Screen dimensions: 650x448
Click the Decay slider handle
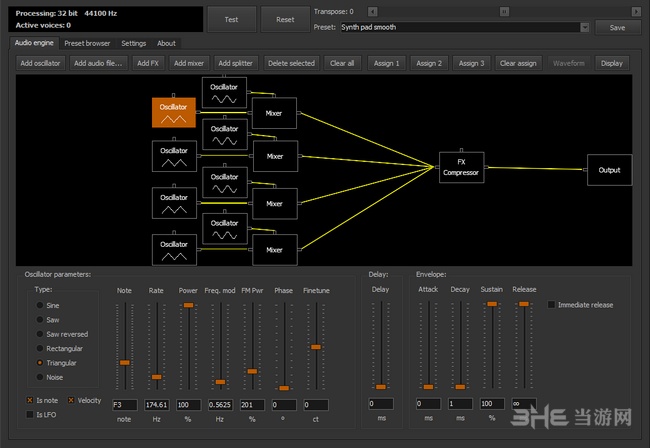click(461, 387)
